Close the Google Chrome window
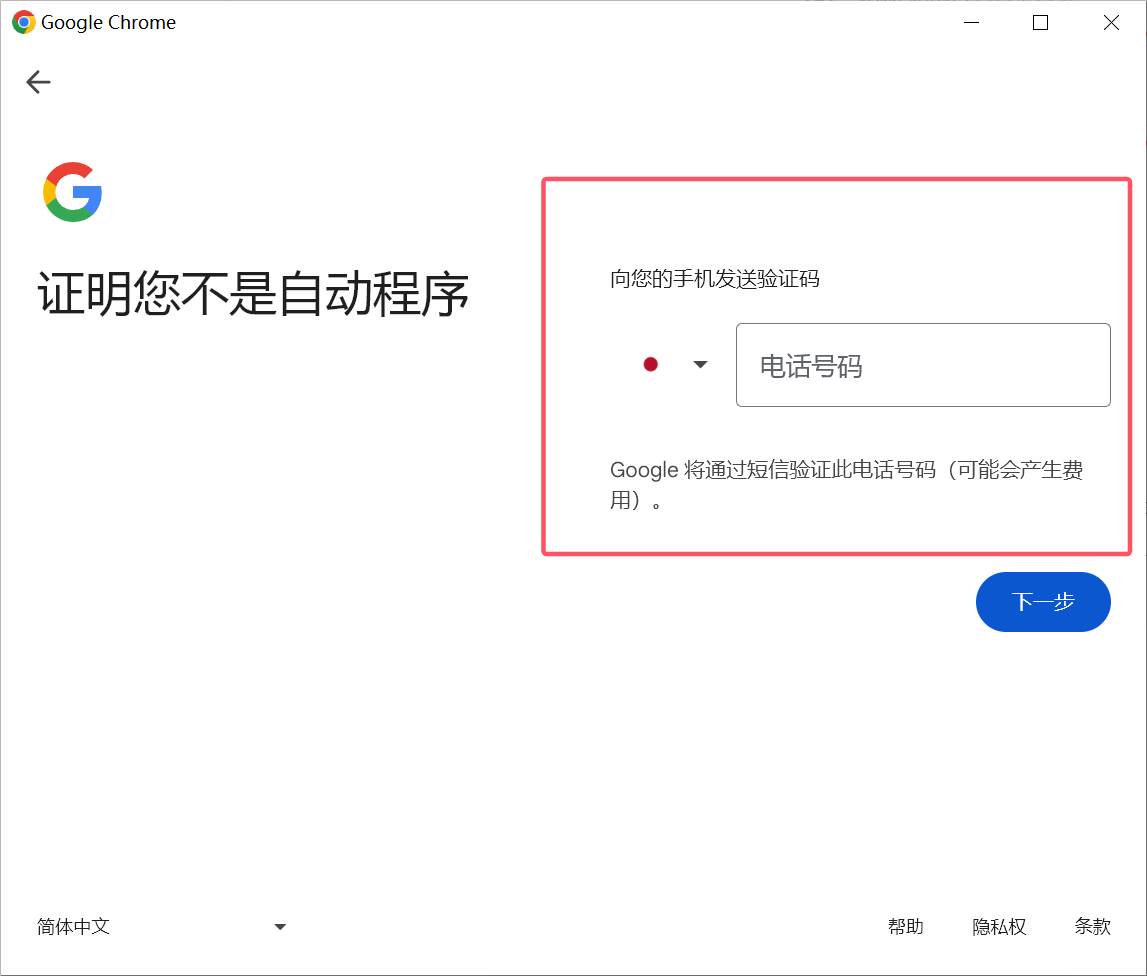The height and width of the screenshot is (976, 1147). click(1111, 23)
